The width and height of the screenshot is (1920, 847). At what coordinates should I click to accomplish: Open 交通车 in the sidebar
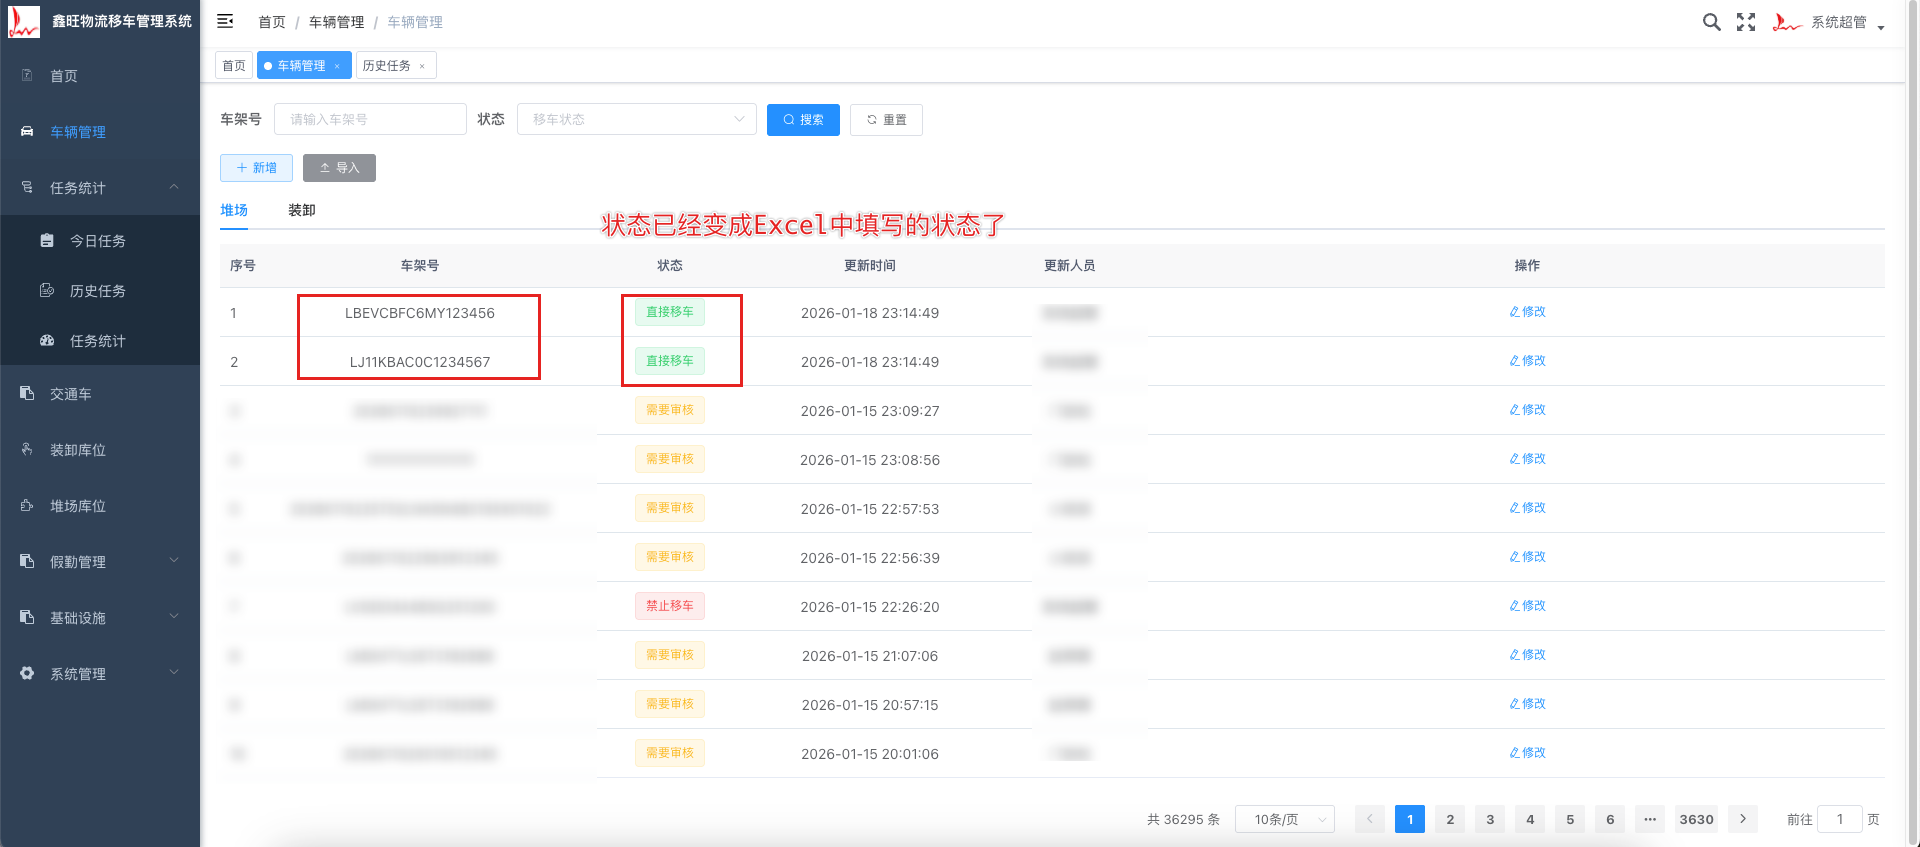[x=100, y=394]
